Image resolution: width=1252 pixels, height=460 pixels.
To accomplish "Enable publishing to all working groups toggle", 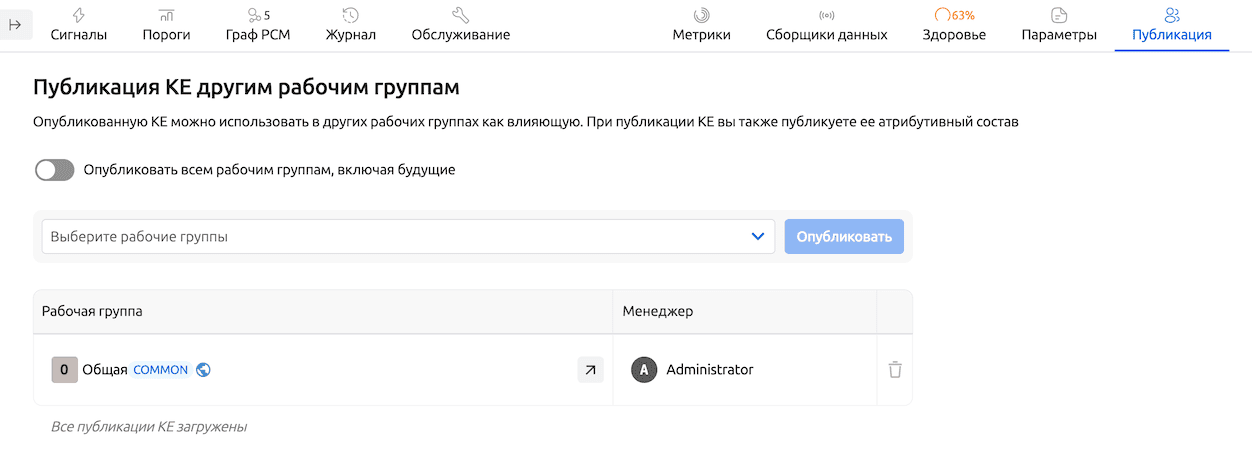I will click(55, 170).
